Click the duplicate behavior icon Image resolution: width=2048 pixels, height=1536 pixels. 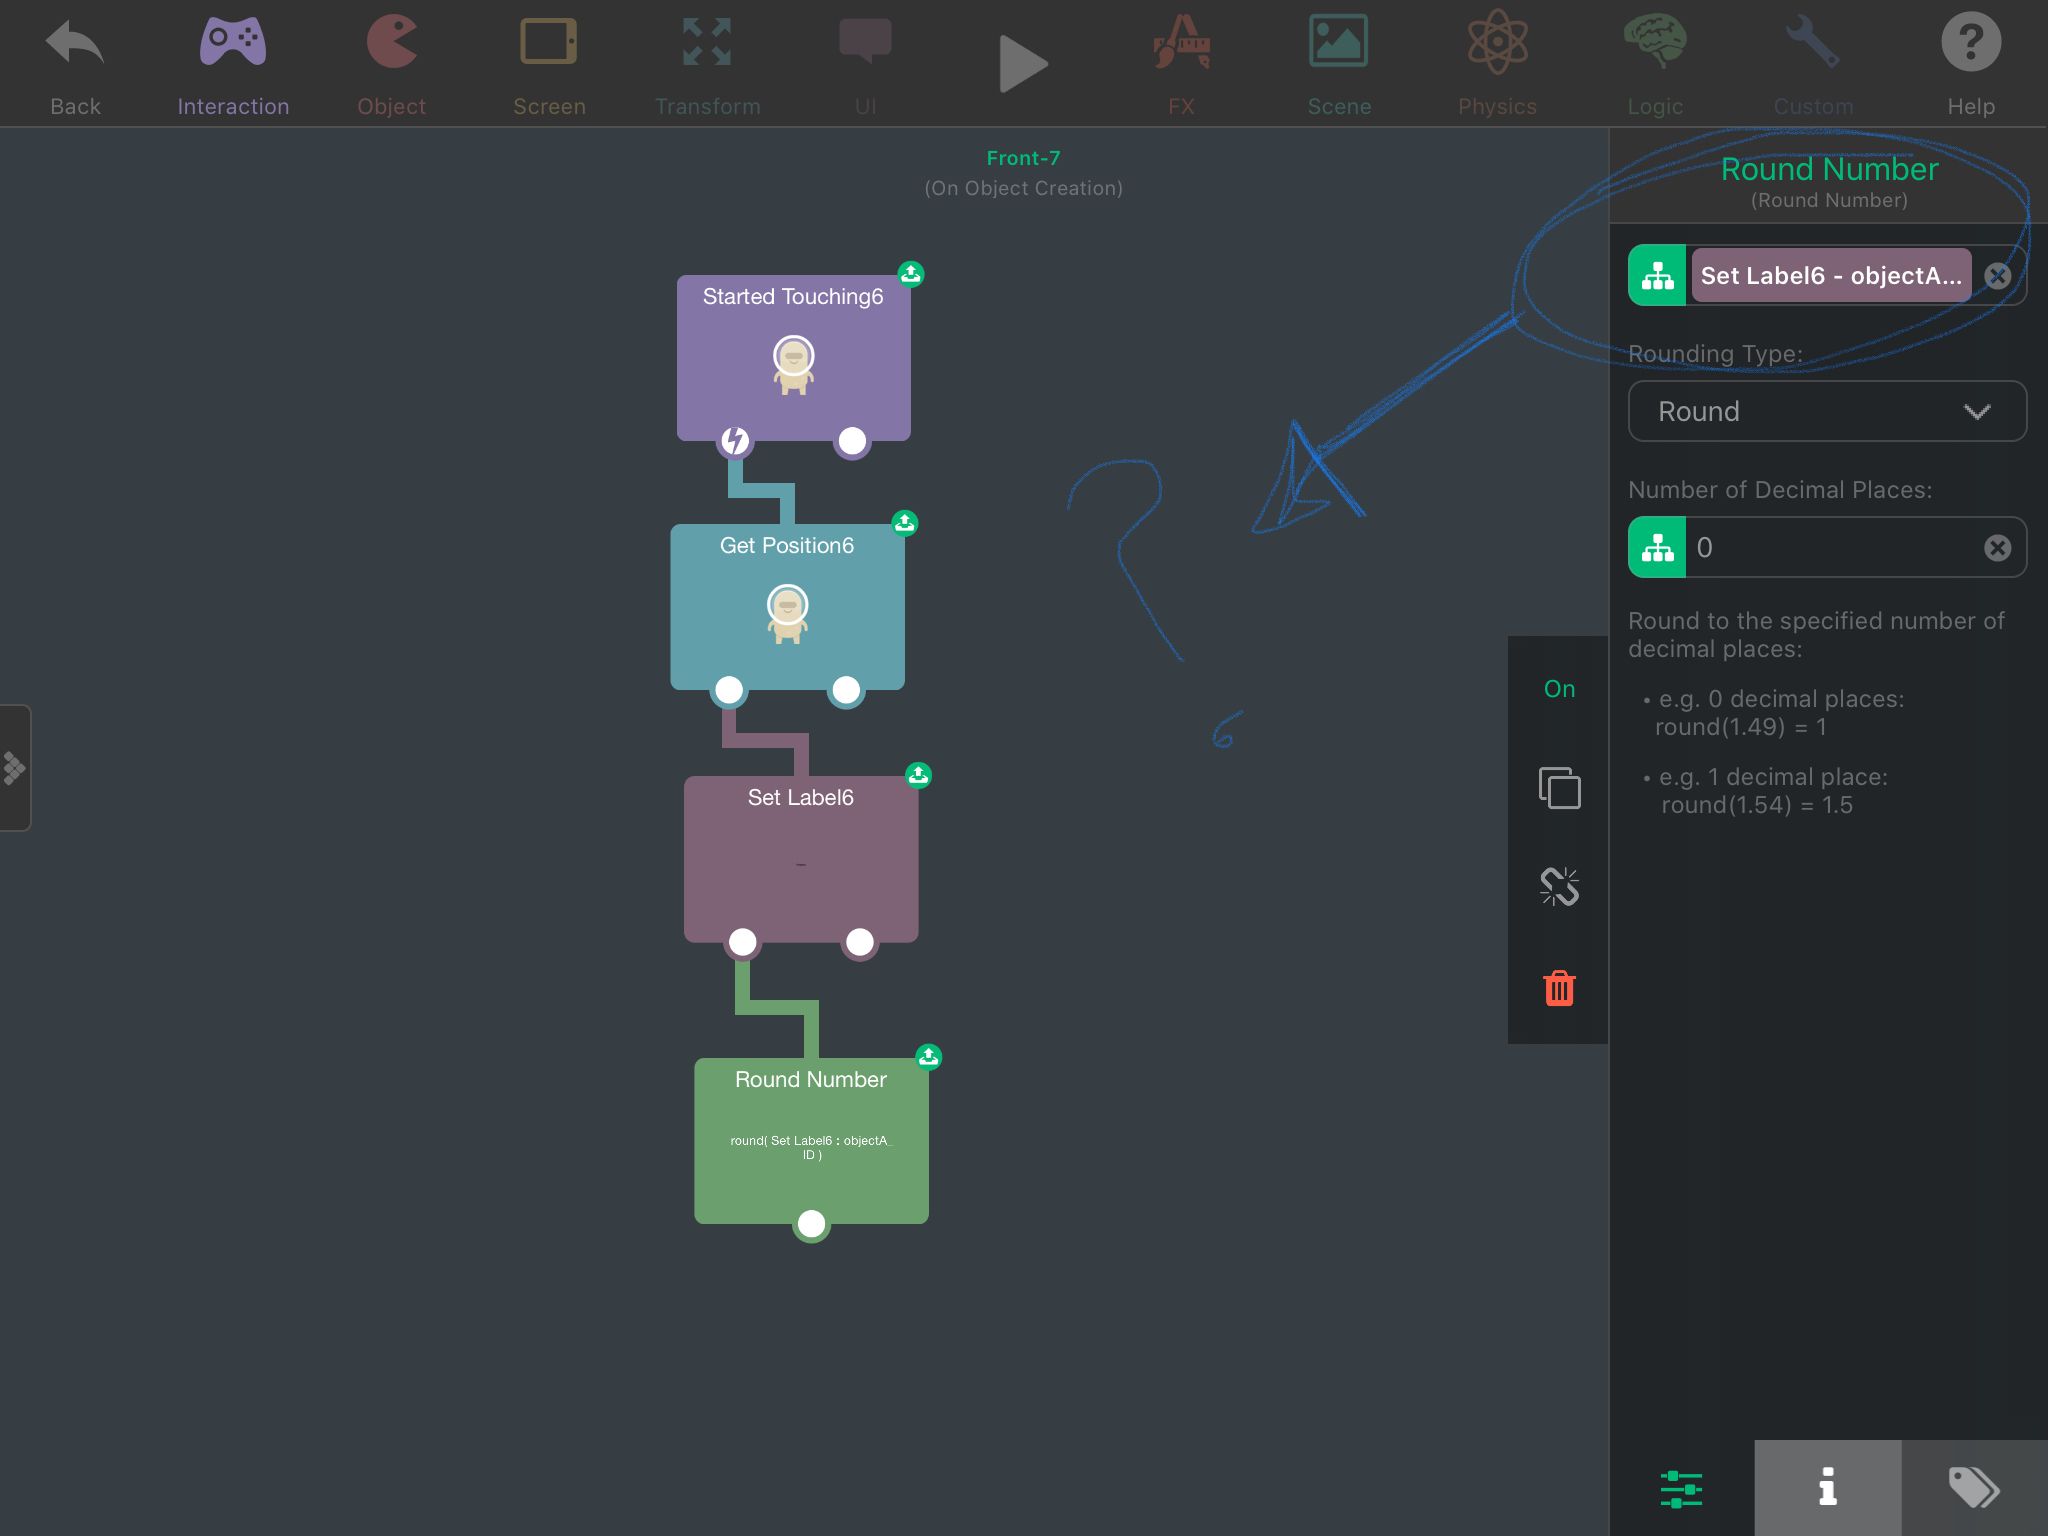1559,788
